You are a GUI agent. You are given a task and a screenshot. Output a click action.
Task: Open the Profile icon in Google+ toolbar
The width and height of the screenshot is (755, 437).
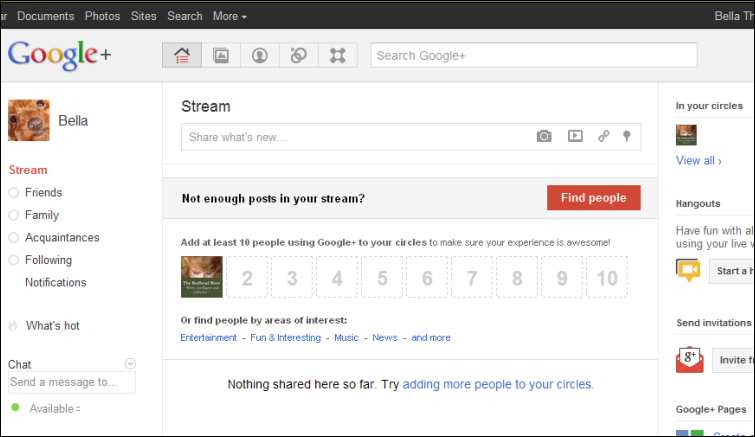click(x=260, y=55)
